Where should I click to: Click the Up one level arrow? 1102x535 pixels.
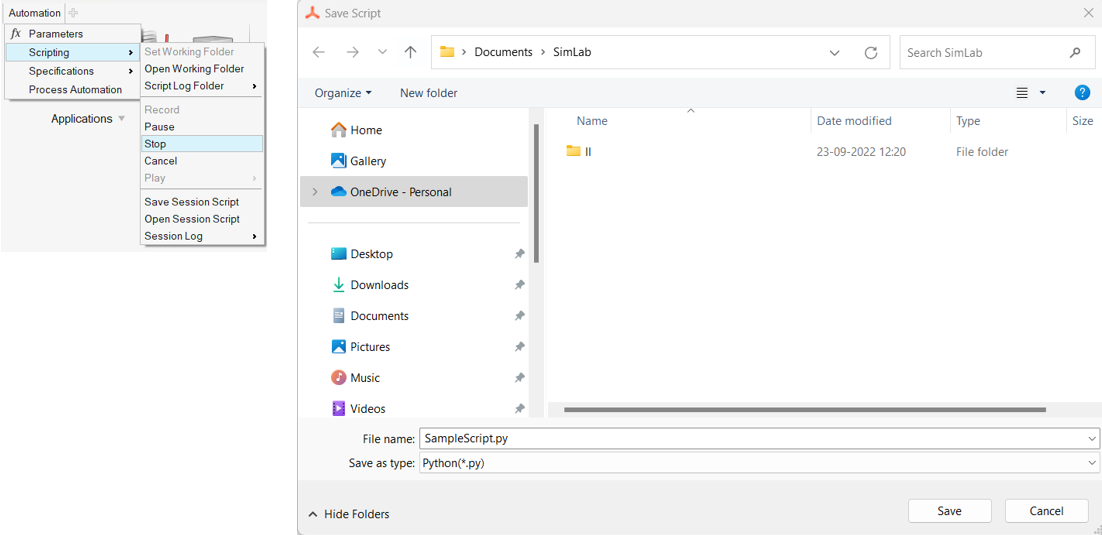[x=410, y=52]
